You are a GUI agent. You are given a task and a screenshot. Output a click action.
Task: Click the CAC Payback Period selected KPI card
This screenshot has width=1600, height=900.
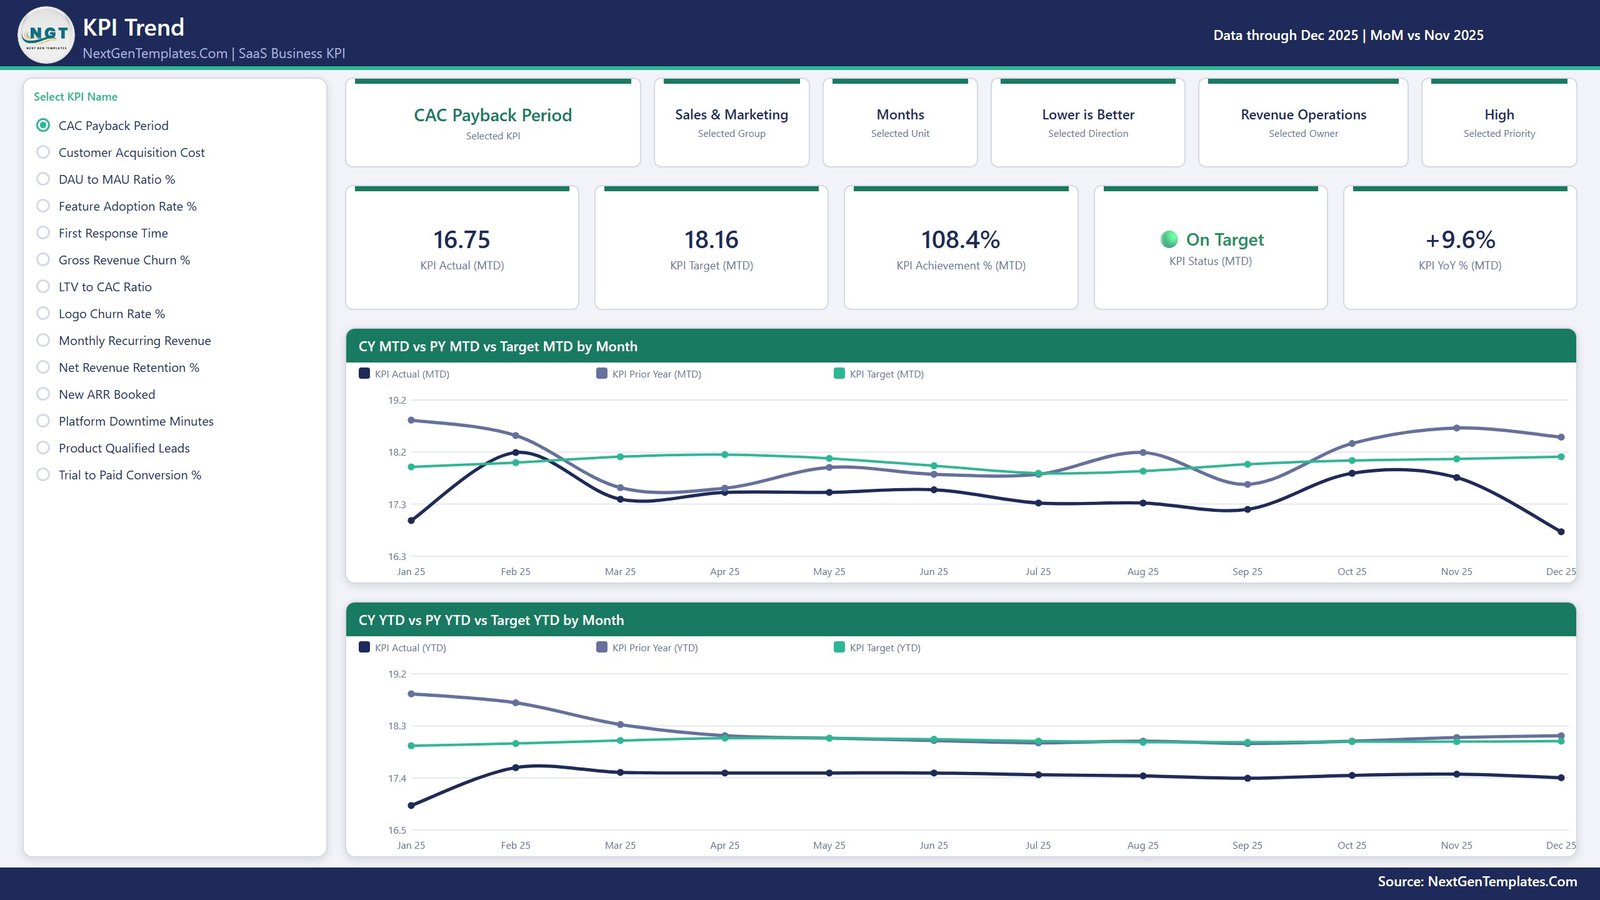click(493, 123)
